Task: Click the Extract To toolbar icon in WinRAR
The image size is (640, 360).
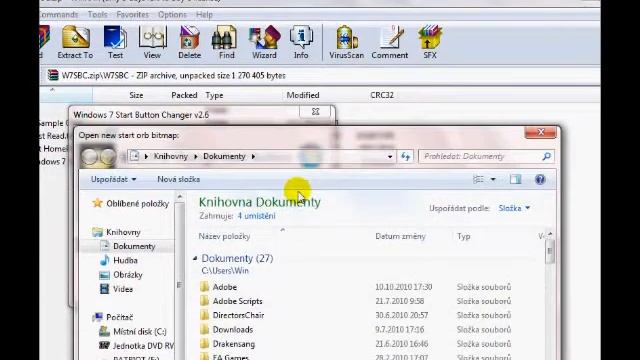Action: pos(76,42)
